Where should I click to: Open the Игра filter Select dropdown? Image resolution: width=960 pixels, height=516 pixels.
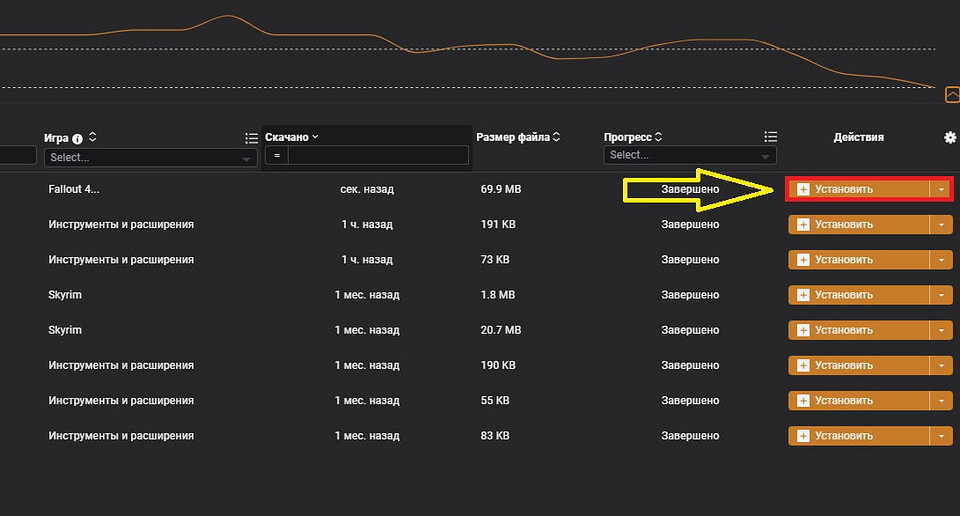point(150,158)
